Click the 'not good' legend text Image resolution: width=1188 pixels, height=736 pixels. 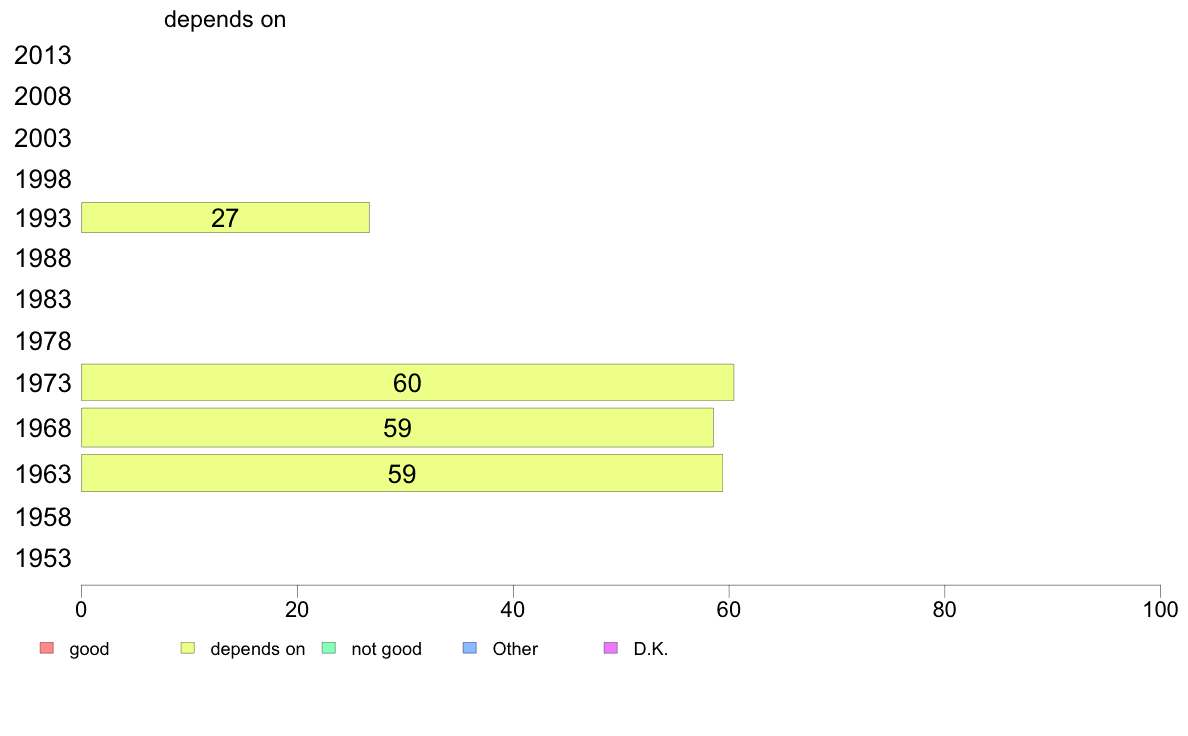click(x=386, y=649)
